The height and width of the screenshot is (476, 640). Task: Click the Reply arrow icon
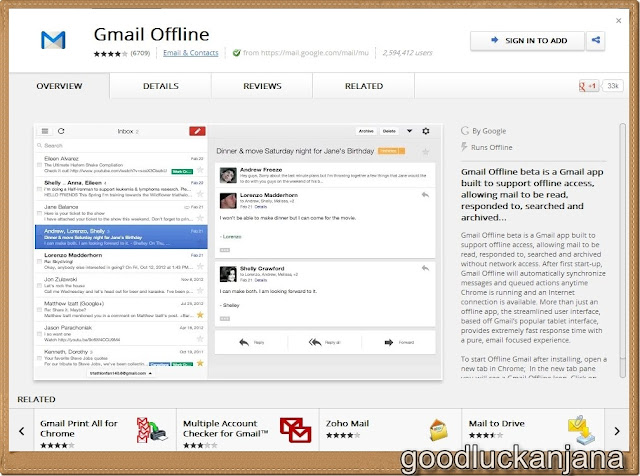coord(244,342)
